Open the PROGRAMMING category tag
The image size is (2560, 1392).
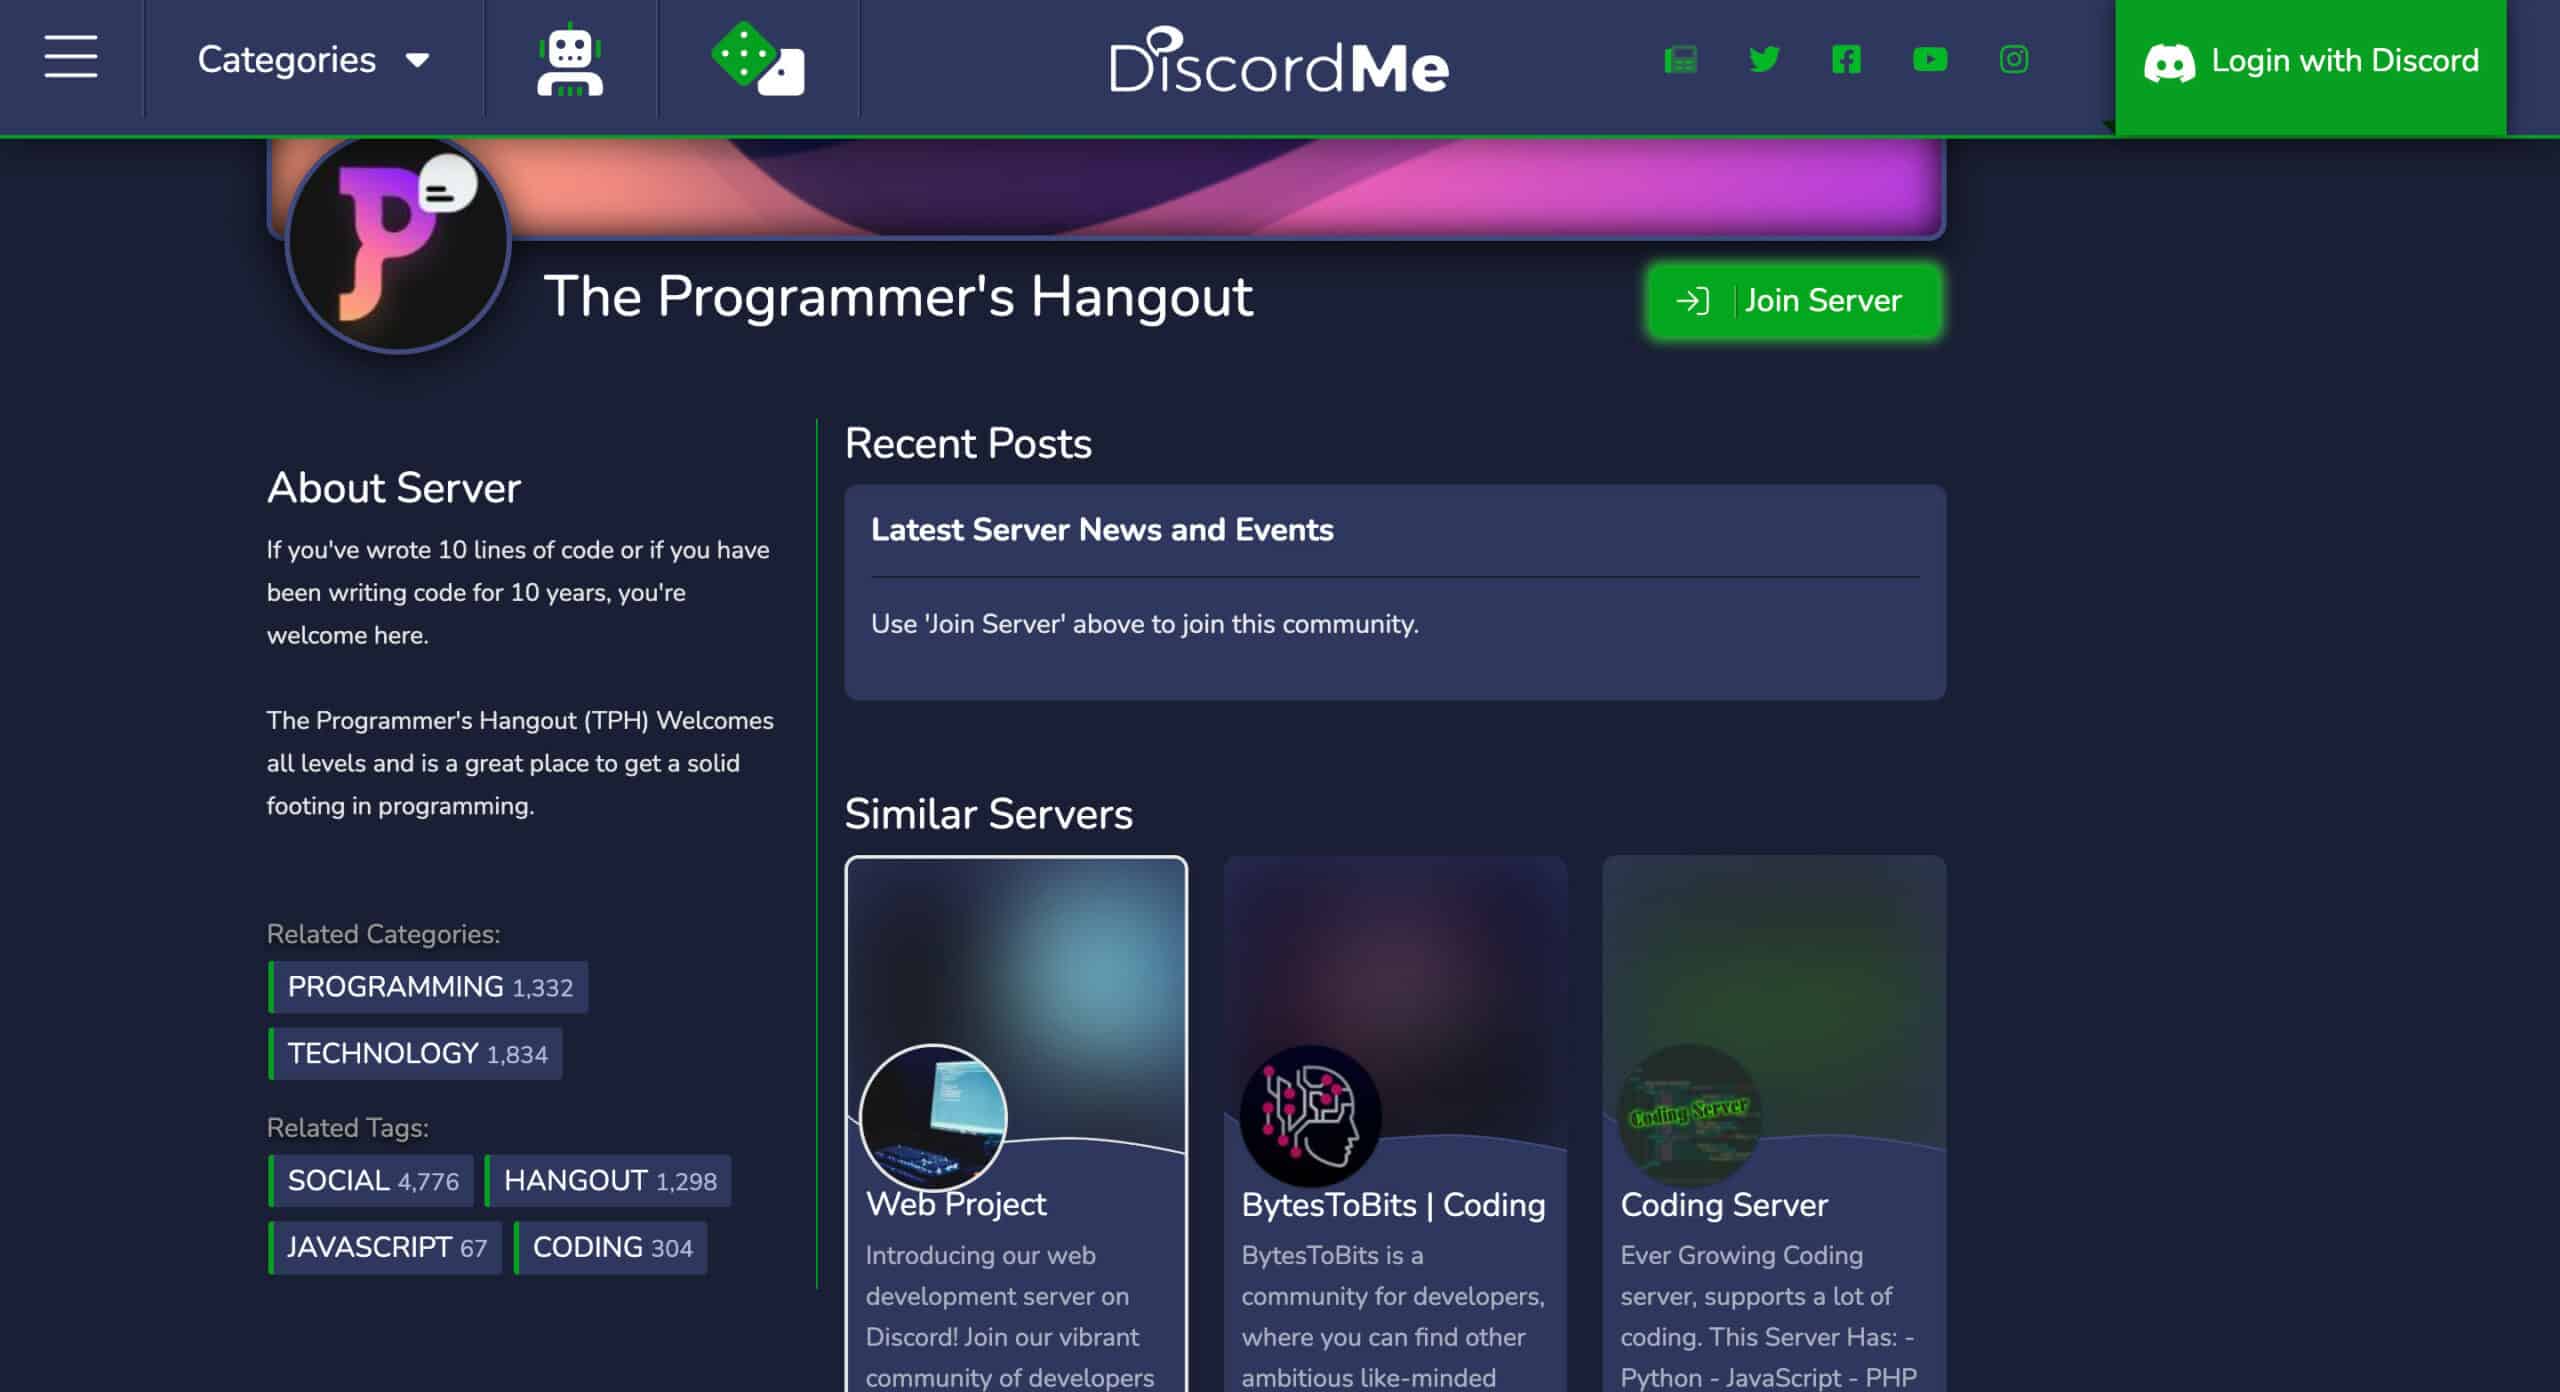429,987
